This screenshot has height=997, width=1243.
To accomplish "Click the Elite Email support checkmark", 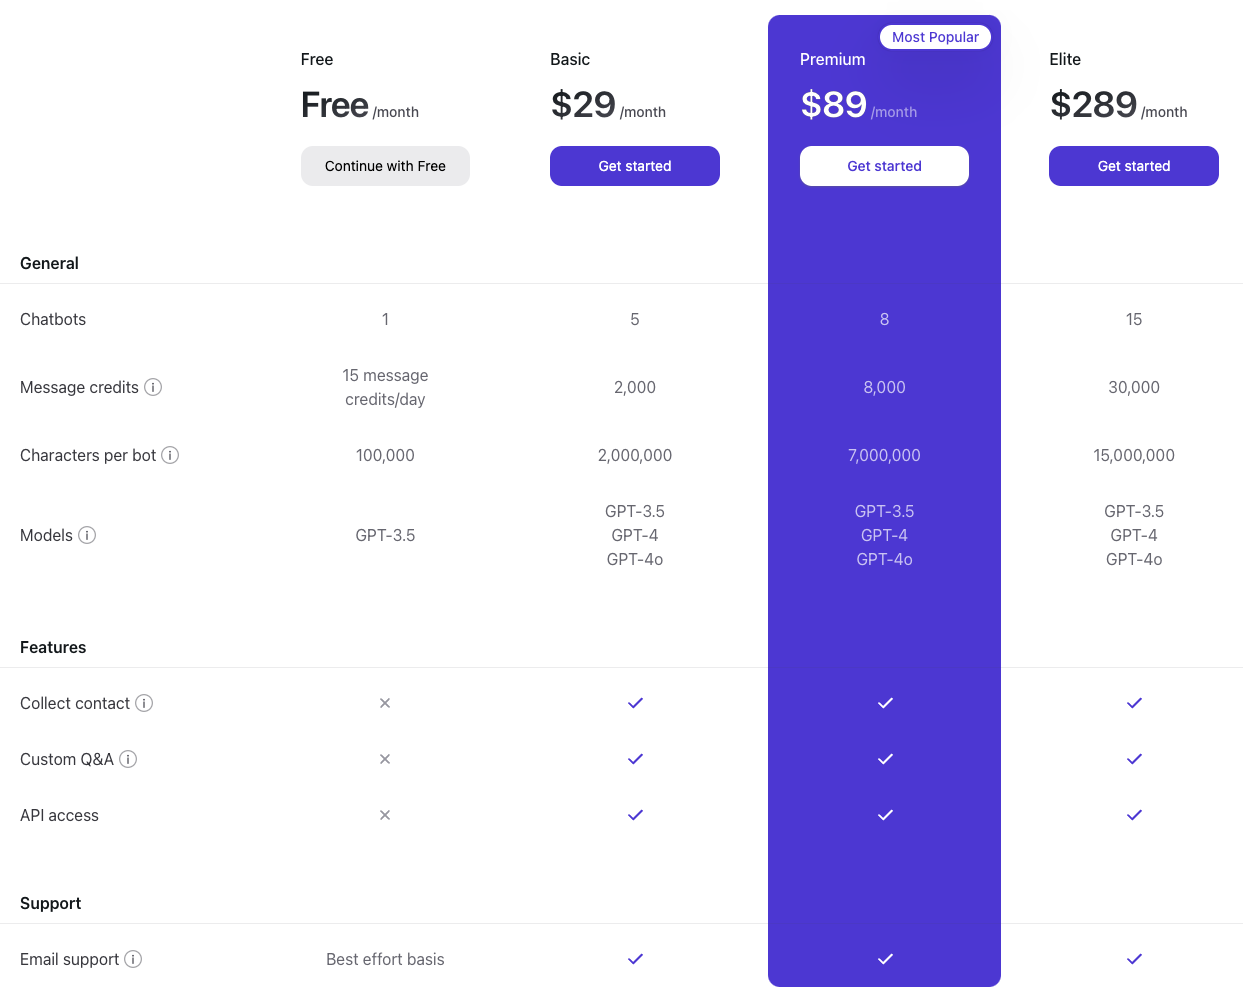I will coord(1133,959).
